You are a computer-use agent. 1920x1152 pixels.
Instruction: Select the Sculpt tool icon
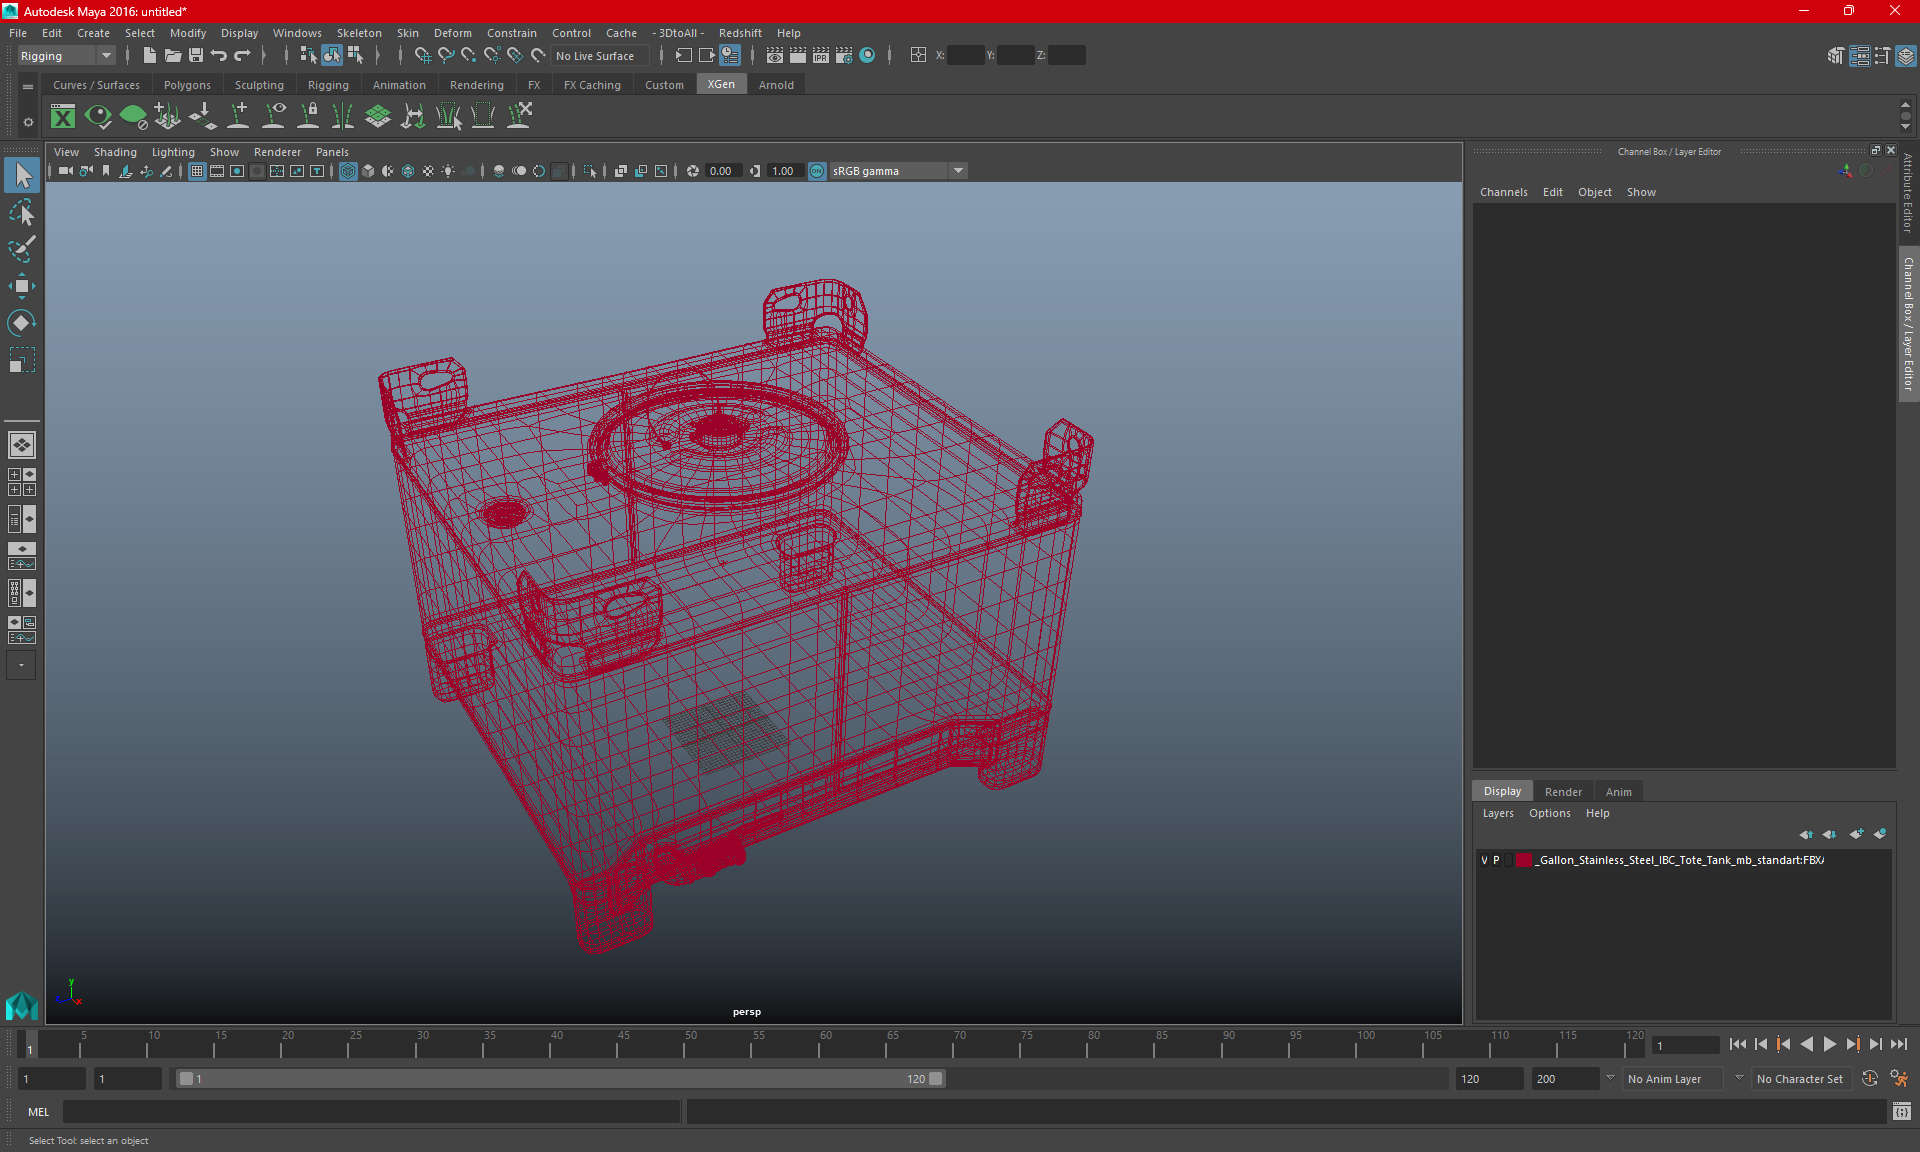click(21, 248)
